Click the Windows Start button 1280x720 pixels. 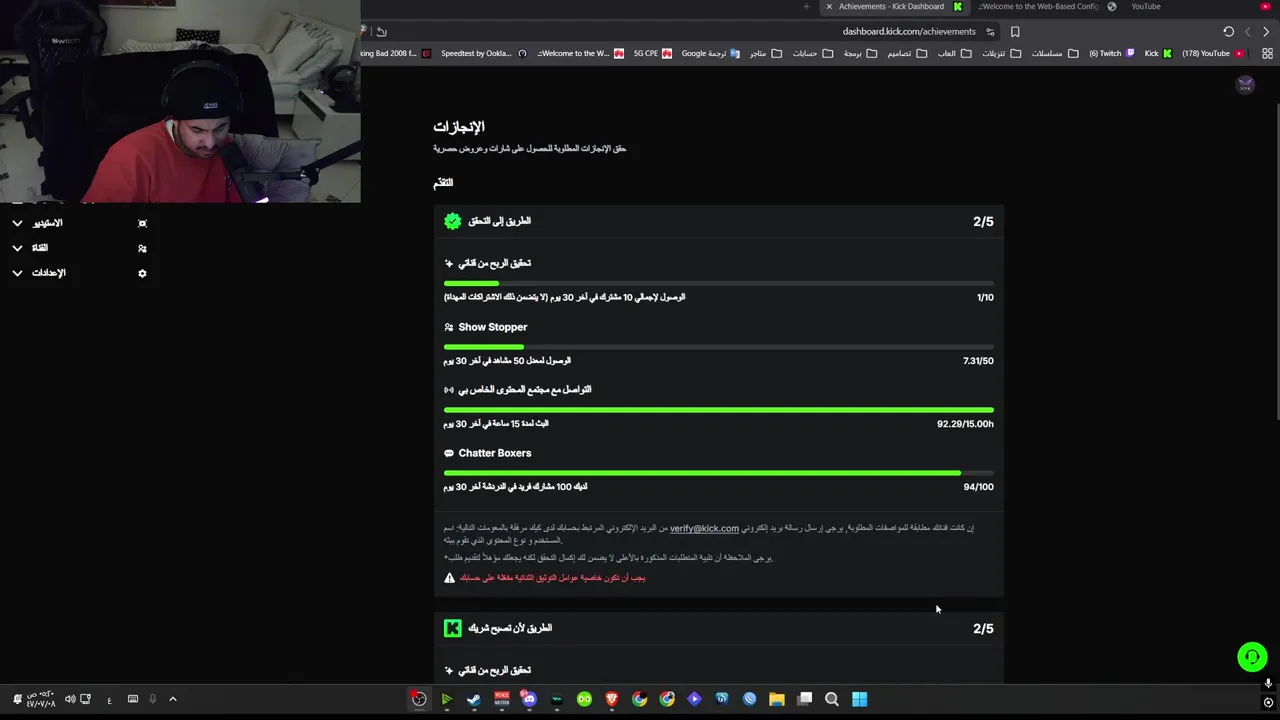(x=860, y=699)
